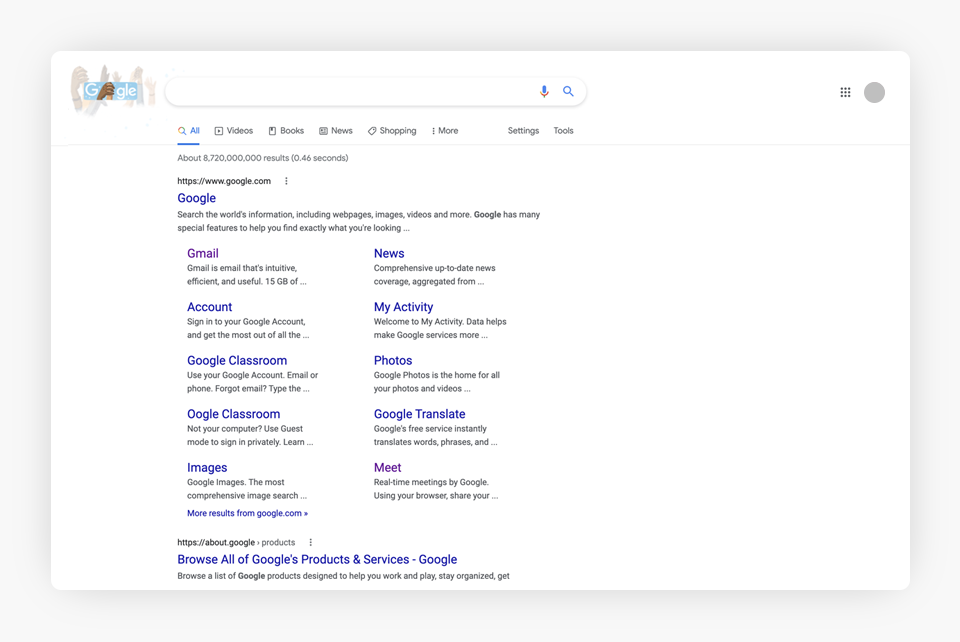
Task: Open three-dot menu beside about.google result
Action: 310,542
